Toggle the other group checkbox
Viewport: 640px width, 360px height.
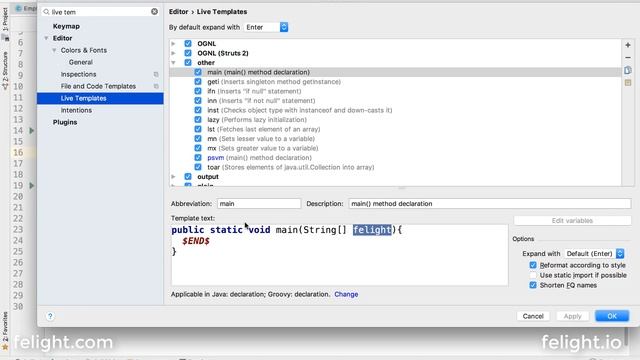188,62
